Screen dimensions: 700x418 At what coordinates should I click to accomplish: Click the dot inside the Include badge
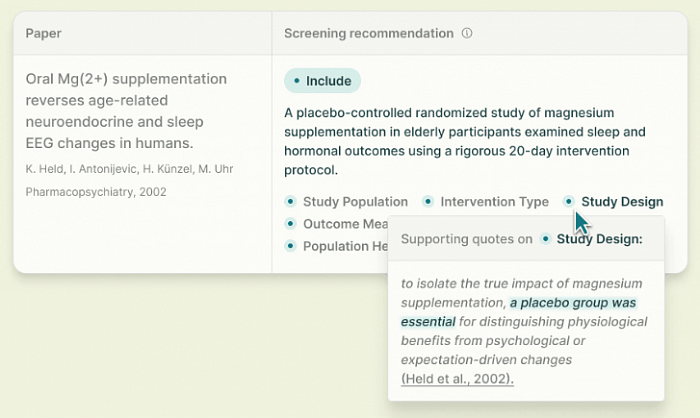click(296, 81)
